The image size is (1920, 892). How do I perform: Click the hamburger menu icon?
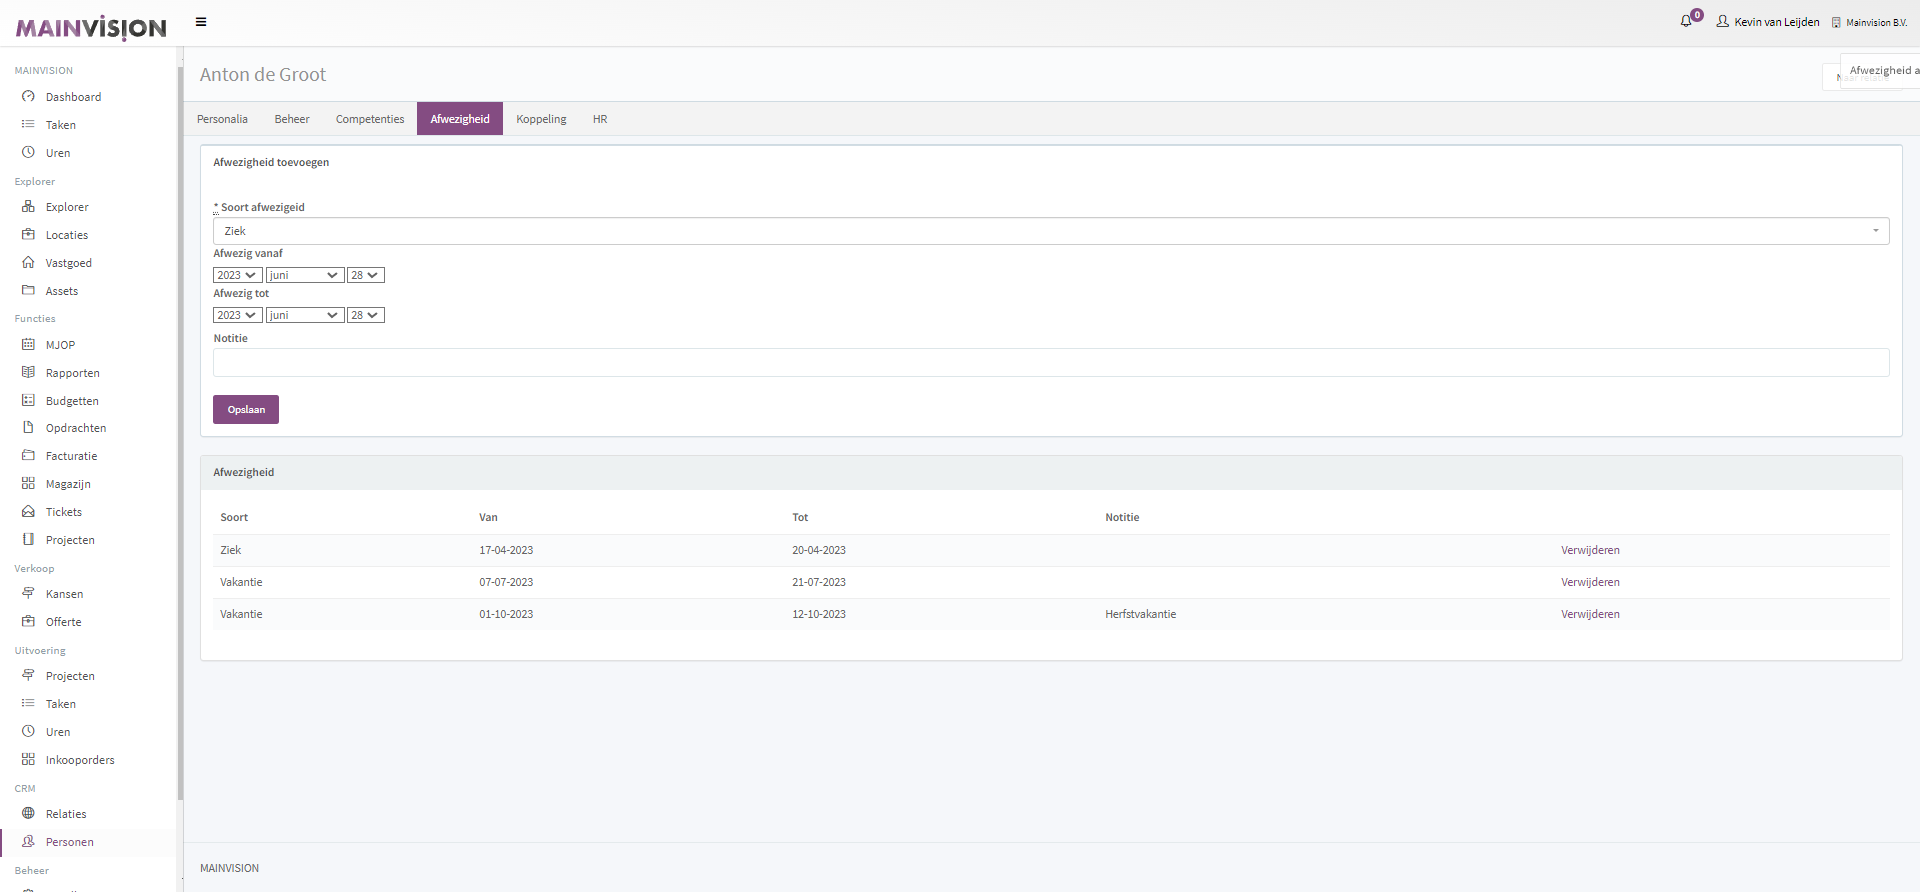tap(201, 22)
